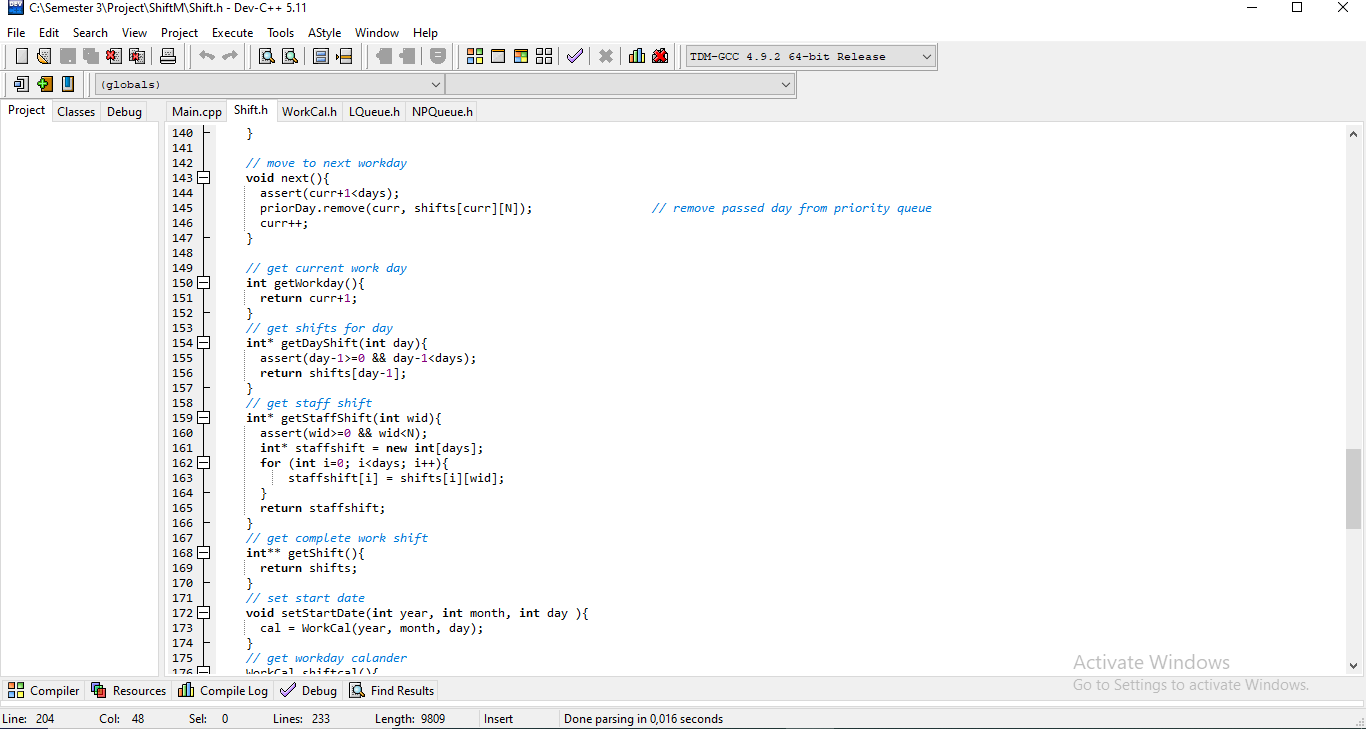
Task: Click the Undo arrow icon
Action: (207, 56)
